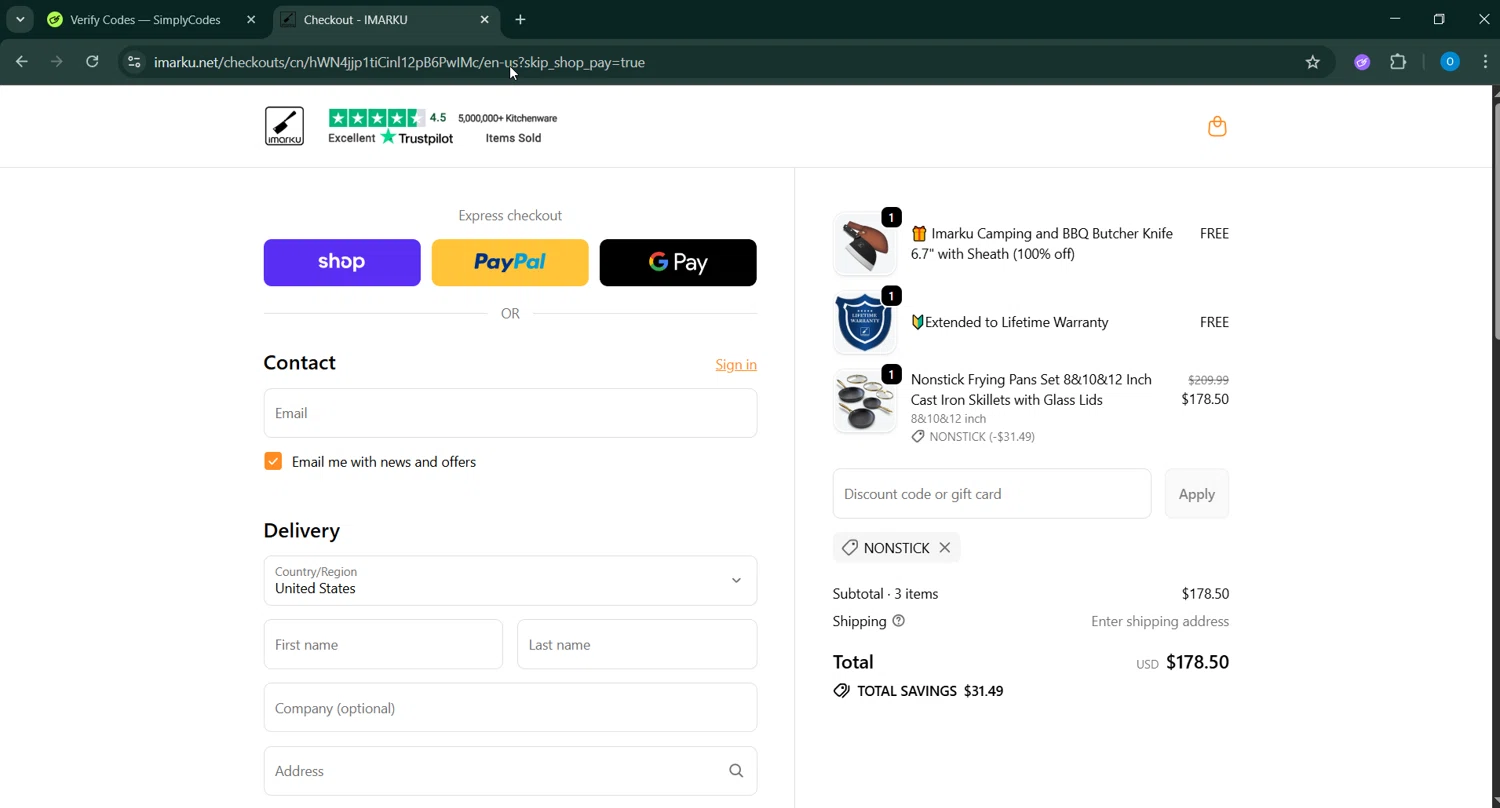Expand the Country/Region dropdown
The image size is (1500, 808).
tap(510, 581)
